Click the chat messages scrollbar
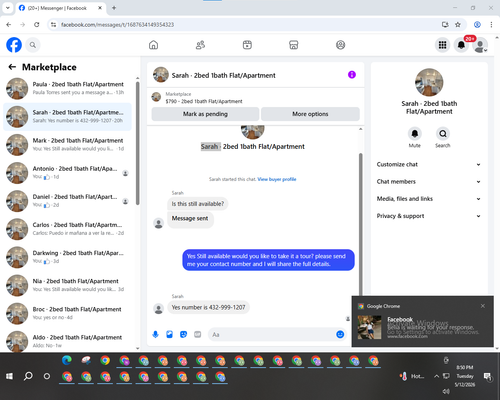This screenshot has height=400, width=500. (x=360, y=223)
